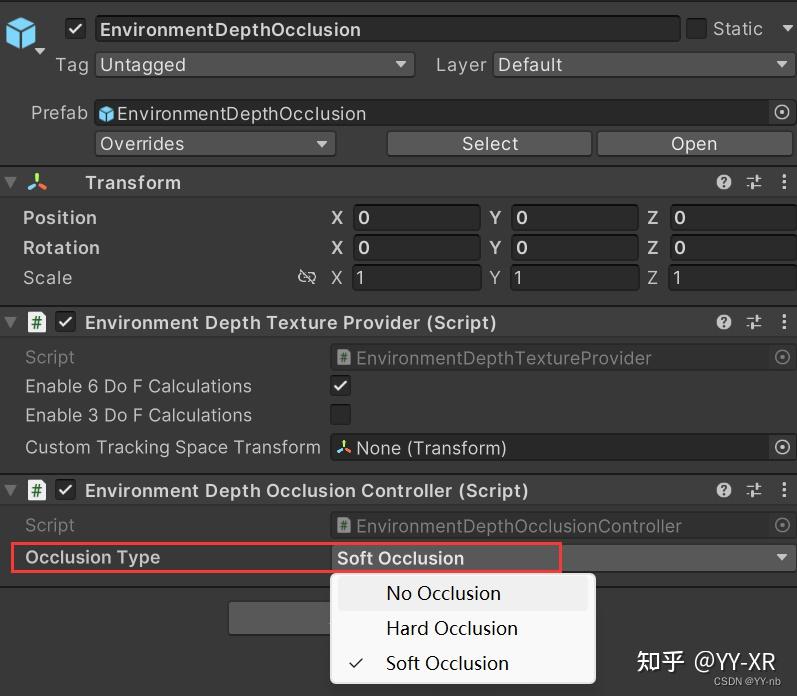This screenshot has height=696, width=797.
Task: Toggle the Static checkbox
Action: (696, 29)
